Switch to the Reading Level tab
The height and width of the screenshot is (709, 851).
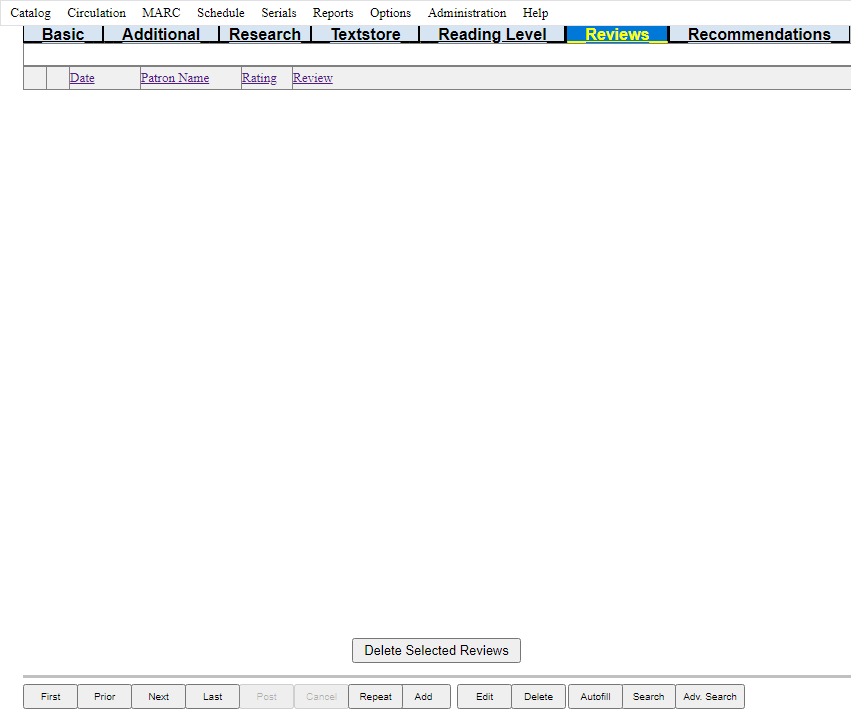pyautogui.click(x=492, y=35)
